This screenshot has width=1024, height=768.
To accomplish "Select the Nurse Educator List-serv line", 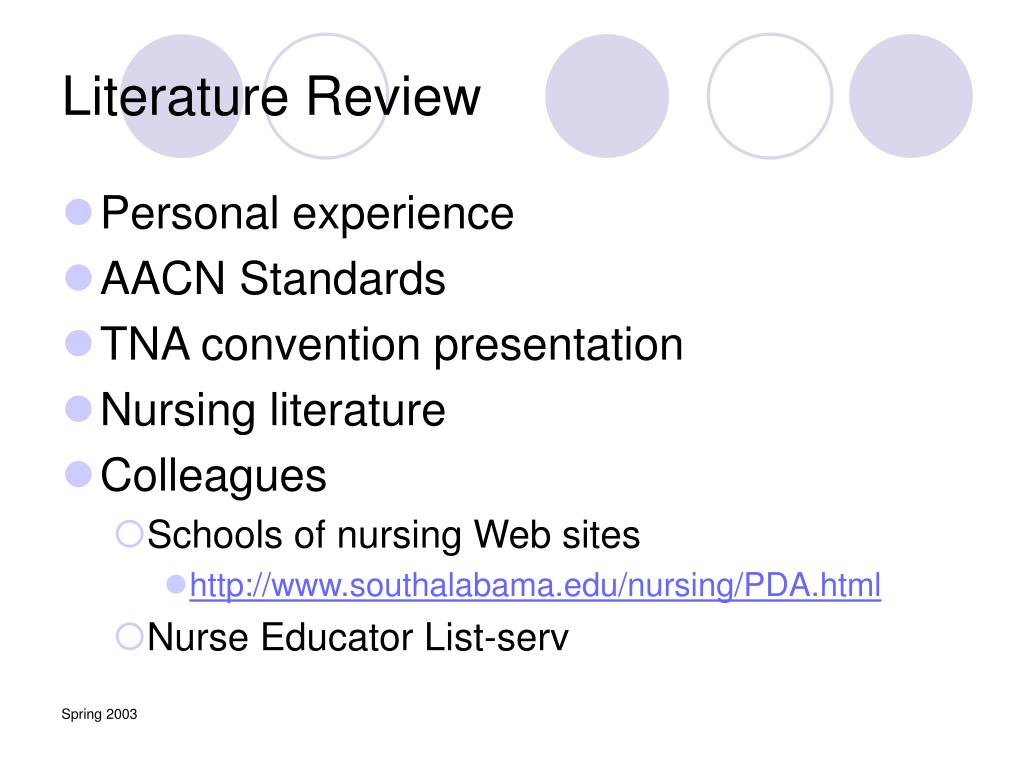I will click(358, 637).
